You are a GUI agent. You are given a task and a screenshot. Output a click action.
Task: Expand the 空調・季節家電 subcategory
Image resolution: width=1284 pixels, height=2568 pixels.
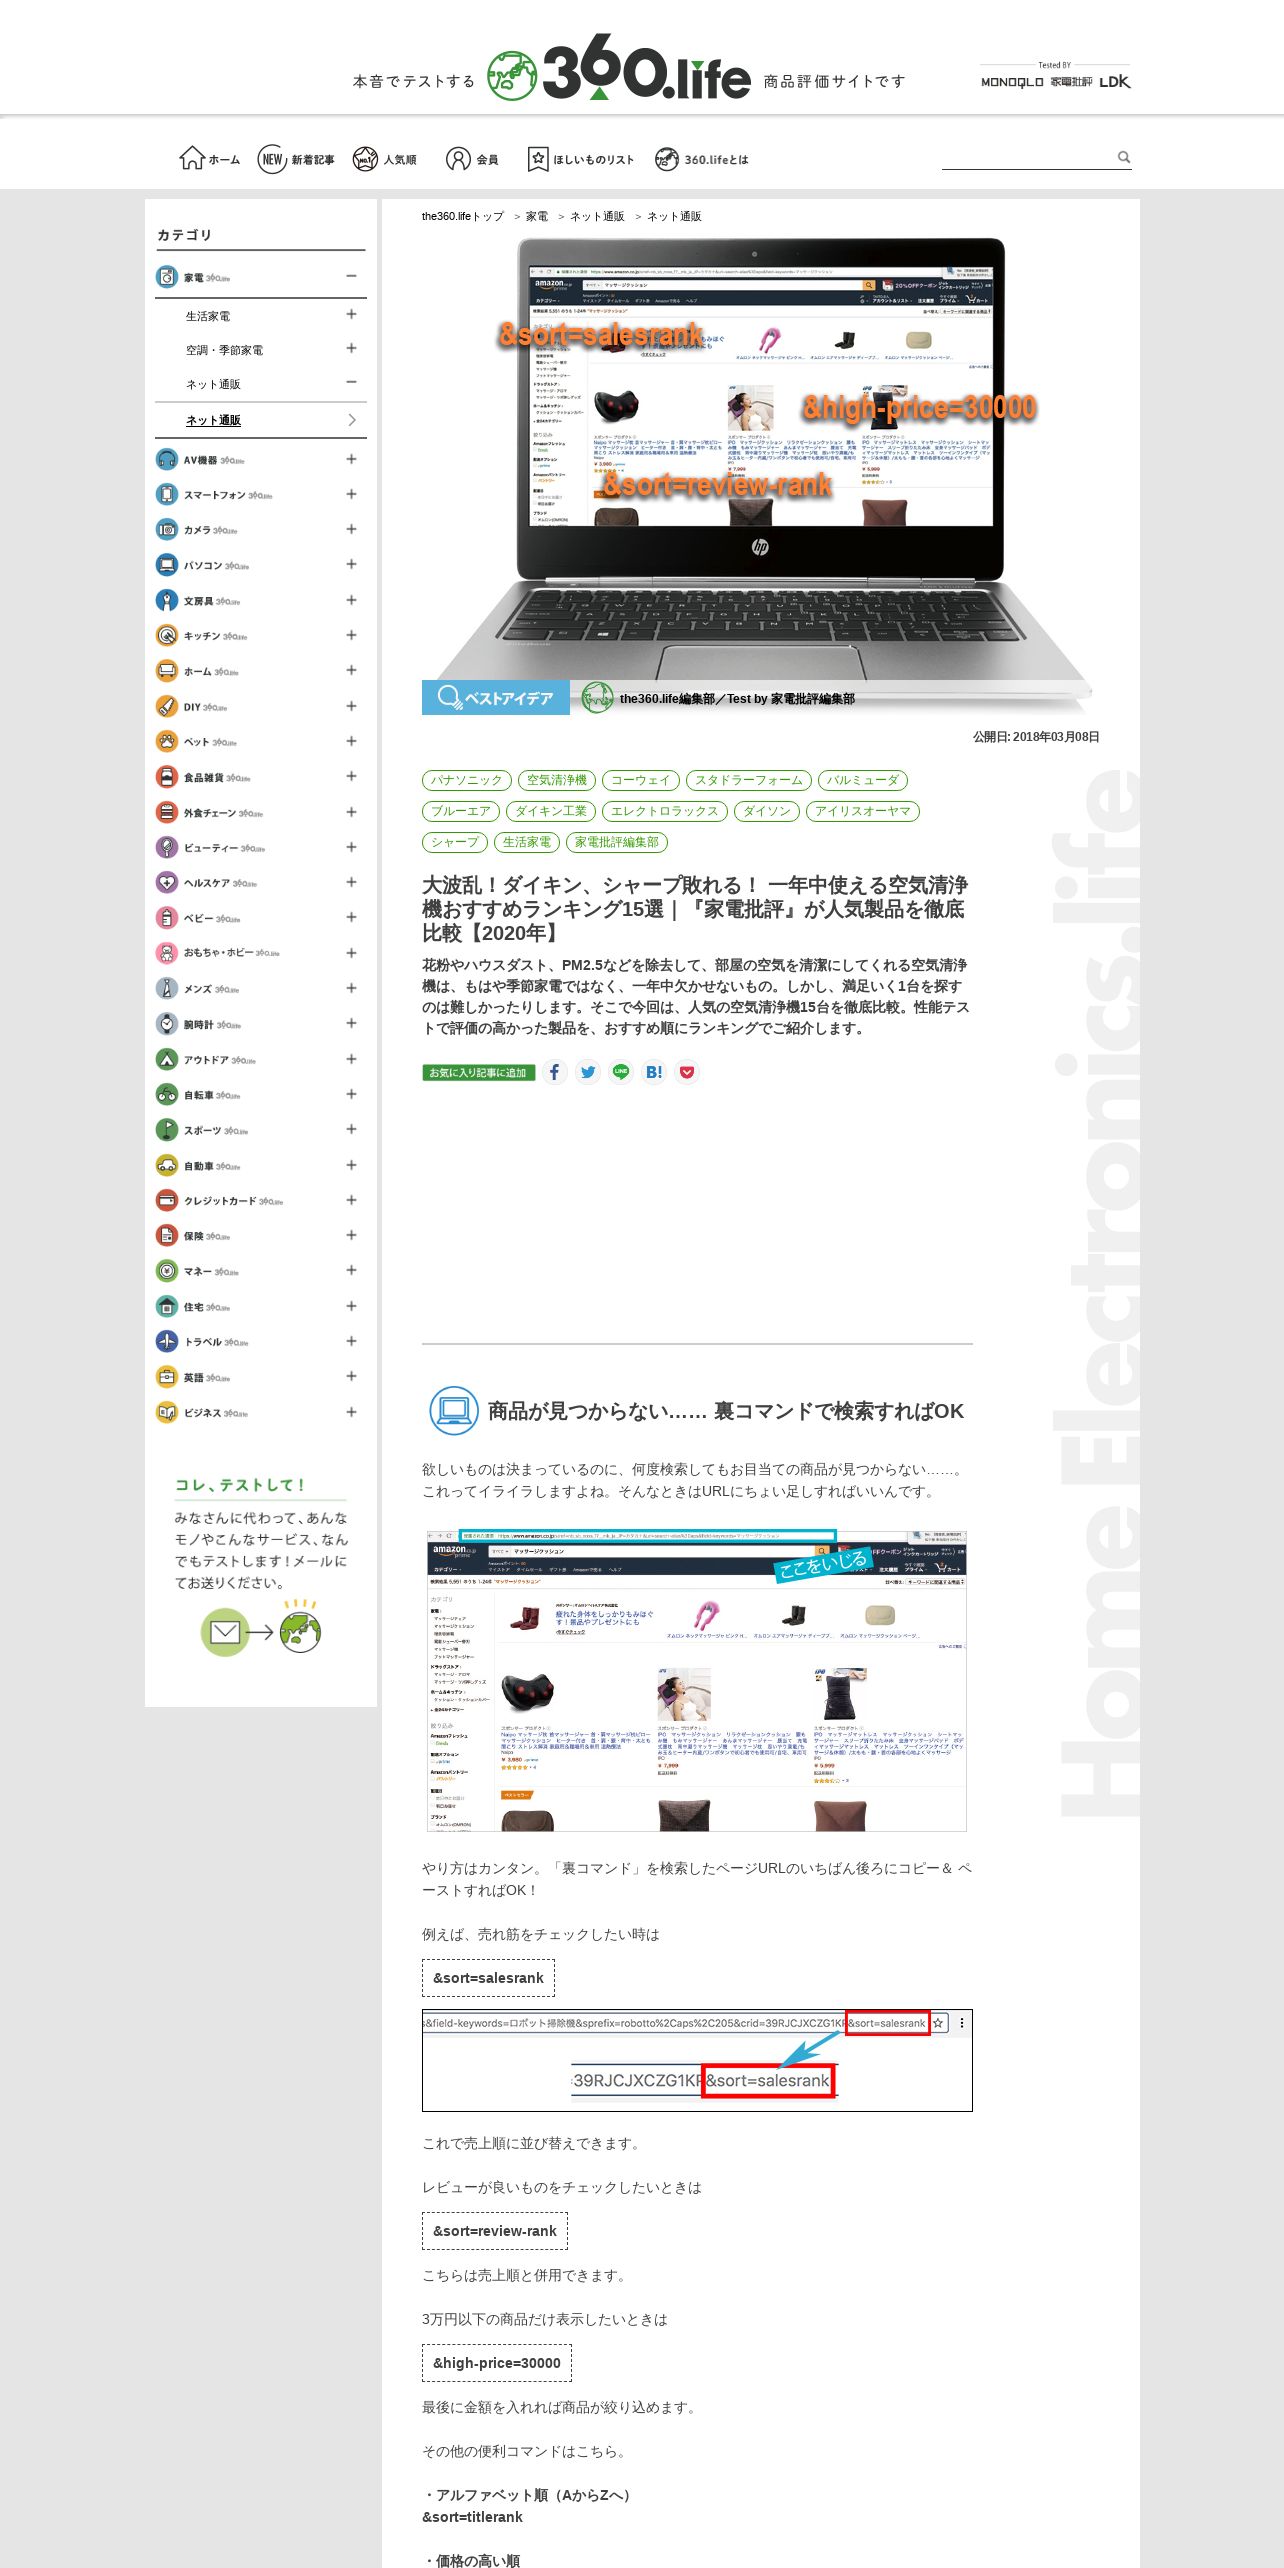click(351, 348)
